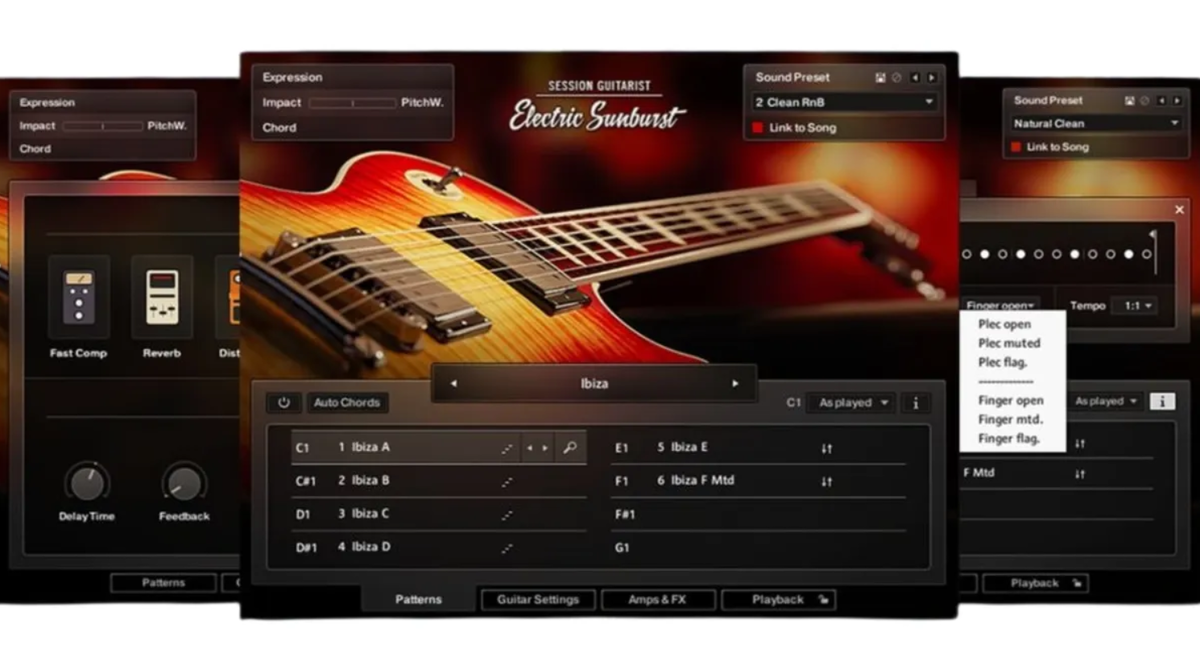Click previous preset arrow in center Sound Preset
Viewport: 1200px width, 666px height.
(x=914, y=77)
